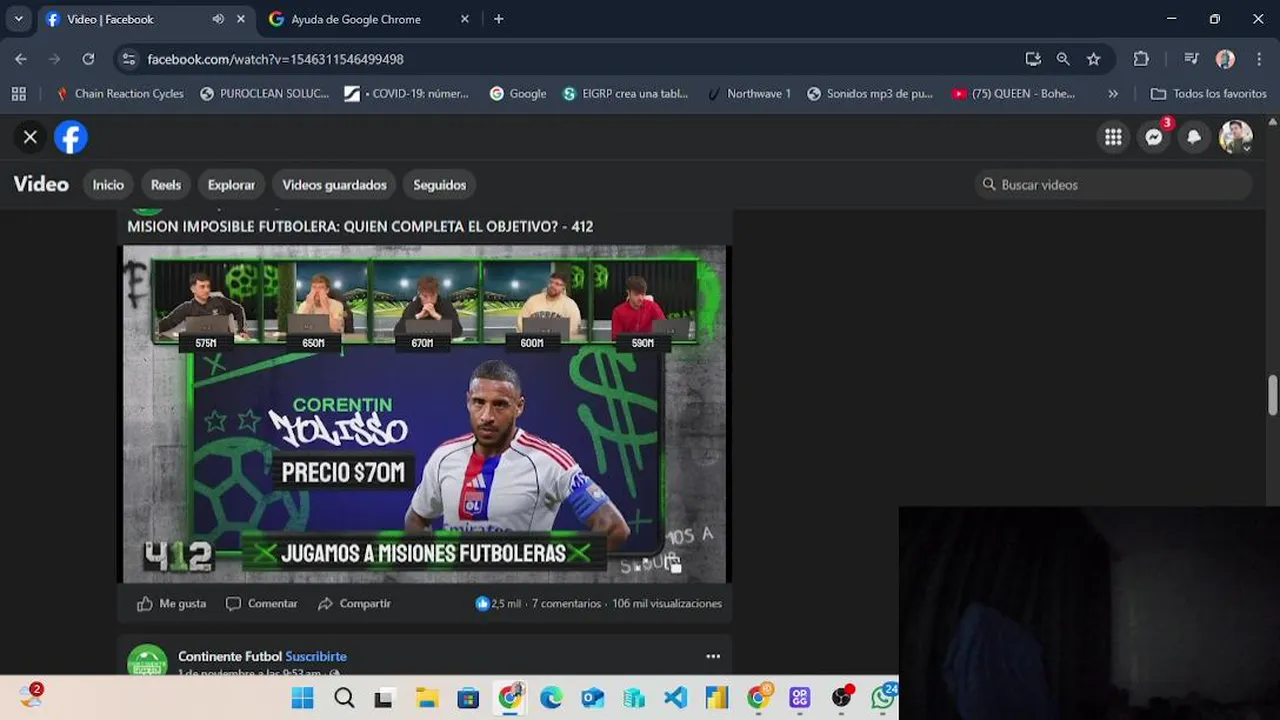The height and width of the screenshot is (720, 1280).
Task: Open Microsoft Edge from taskbar
Action: 551,698
